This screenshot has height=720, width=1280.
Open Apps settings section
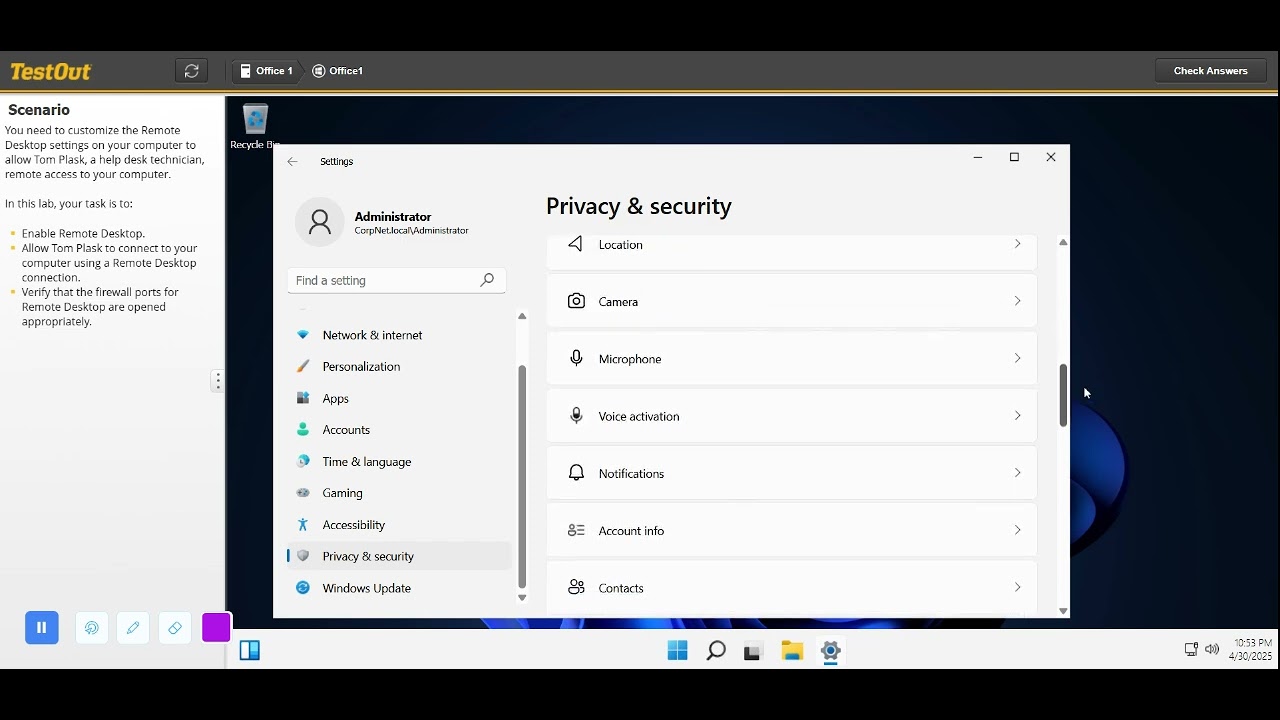click(x=399, y=398)
